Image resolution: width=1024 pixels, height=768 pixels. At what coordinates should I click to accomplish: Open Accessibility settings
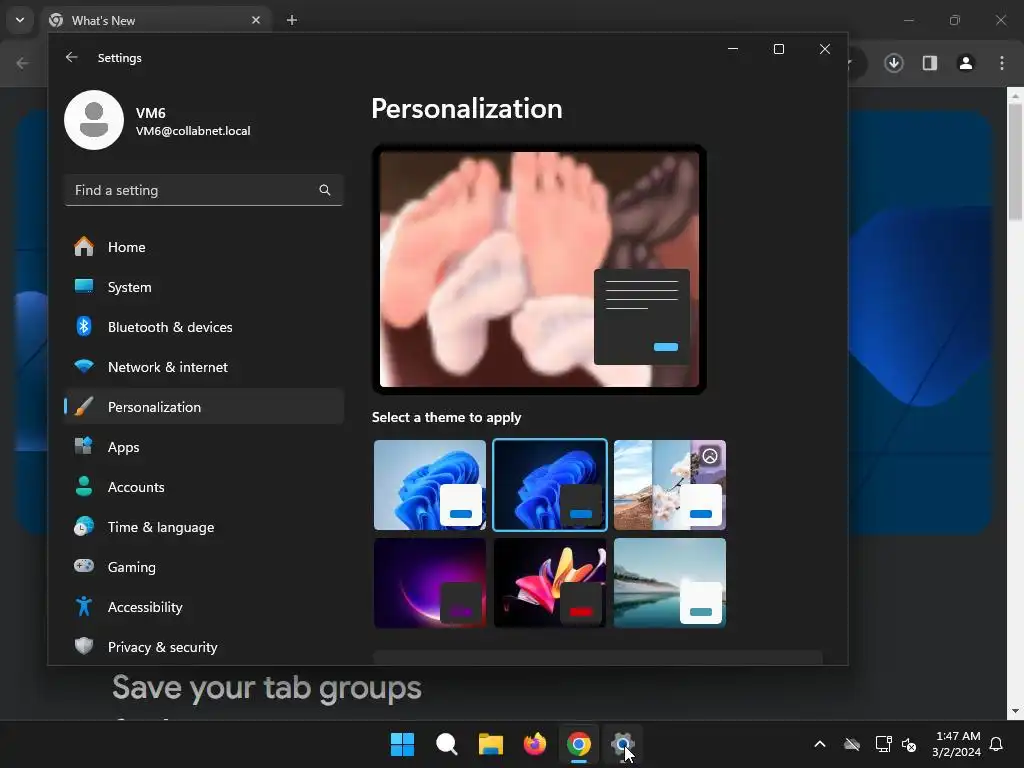tap(204, 607)
